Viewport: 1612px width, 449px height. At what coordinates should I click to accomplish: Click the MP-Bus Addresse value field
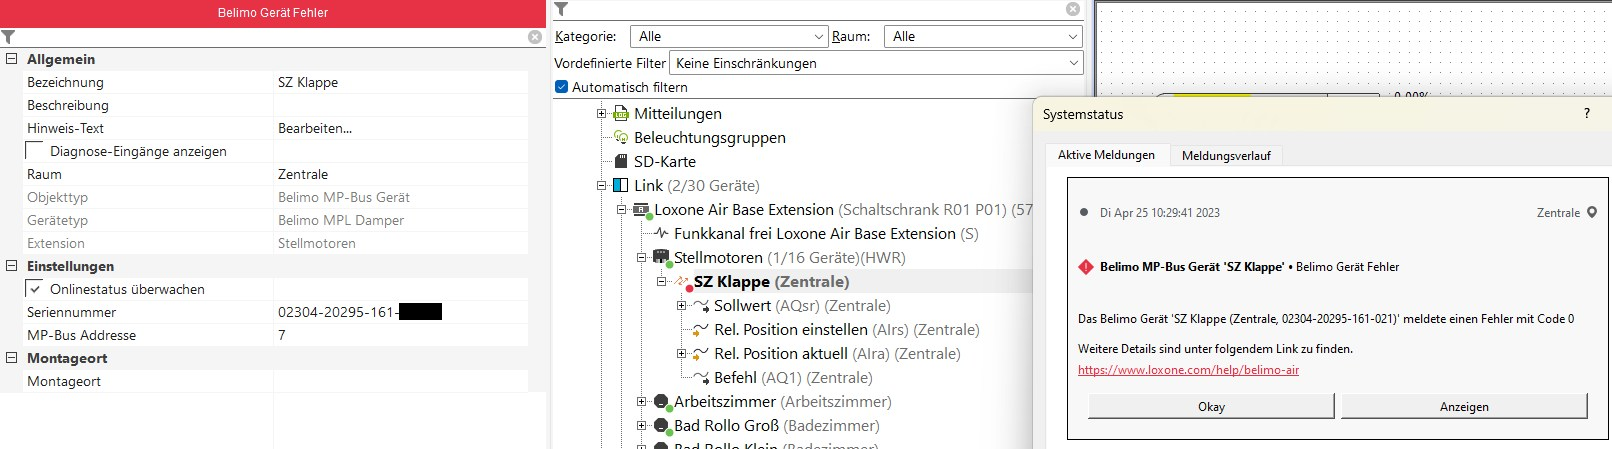point(400,335)
